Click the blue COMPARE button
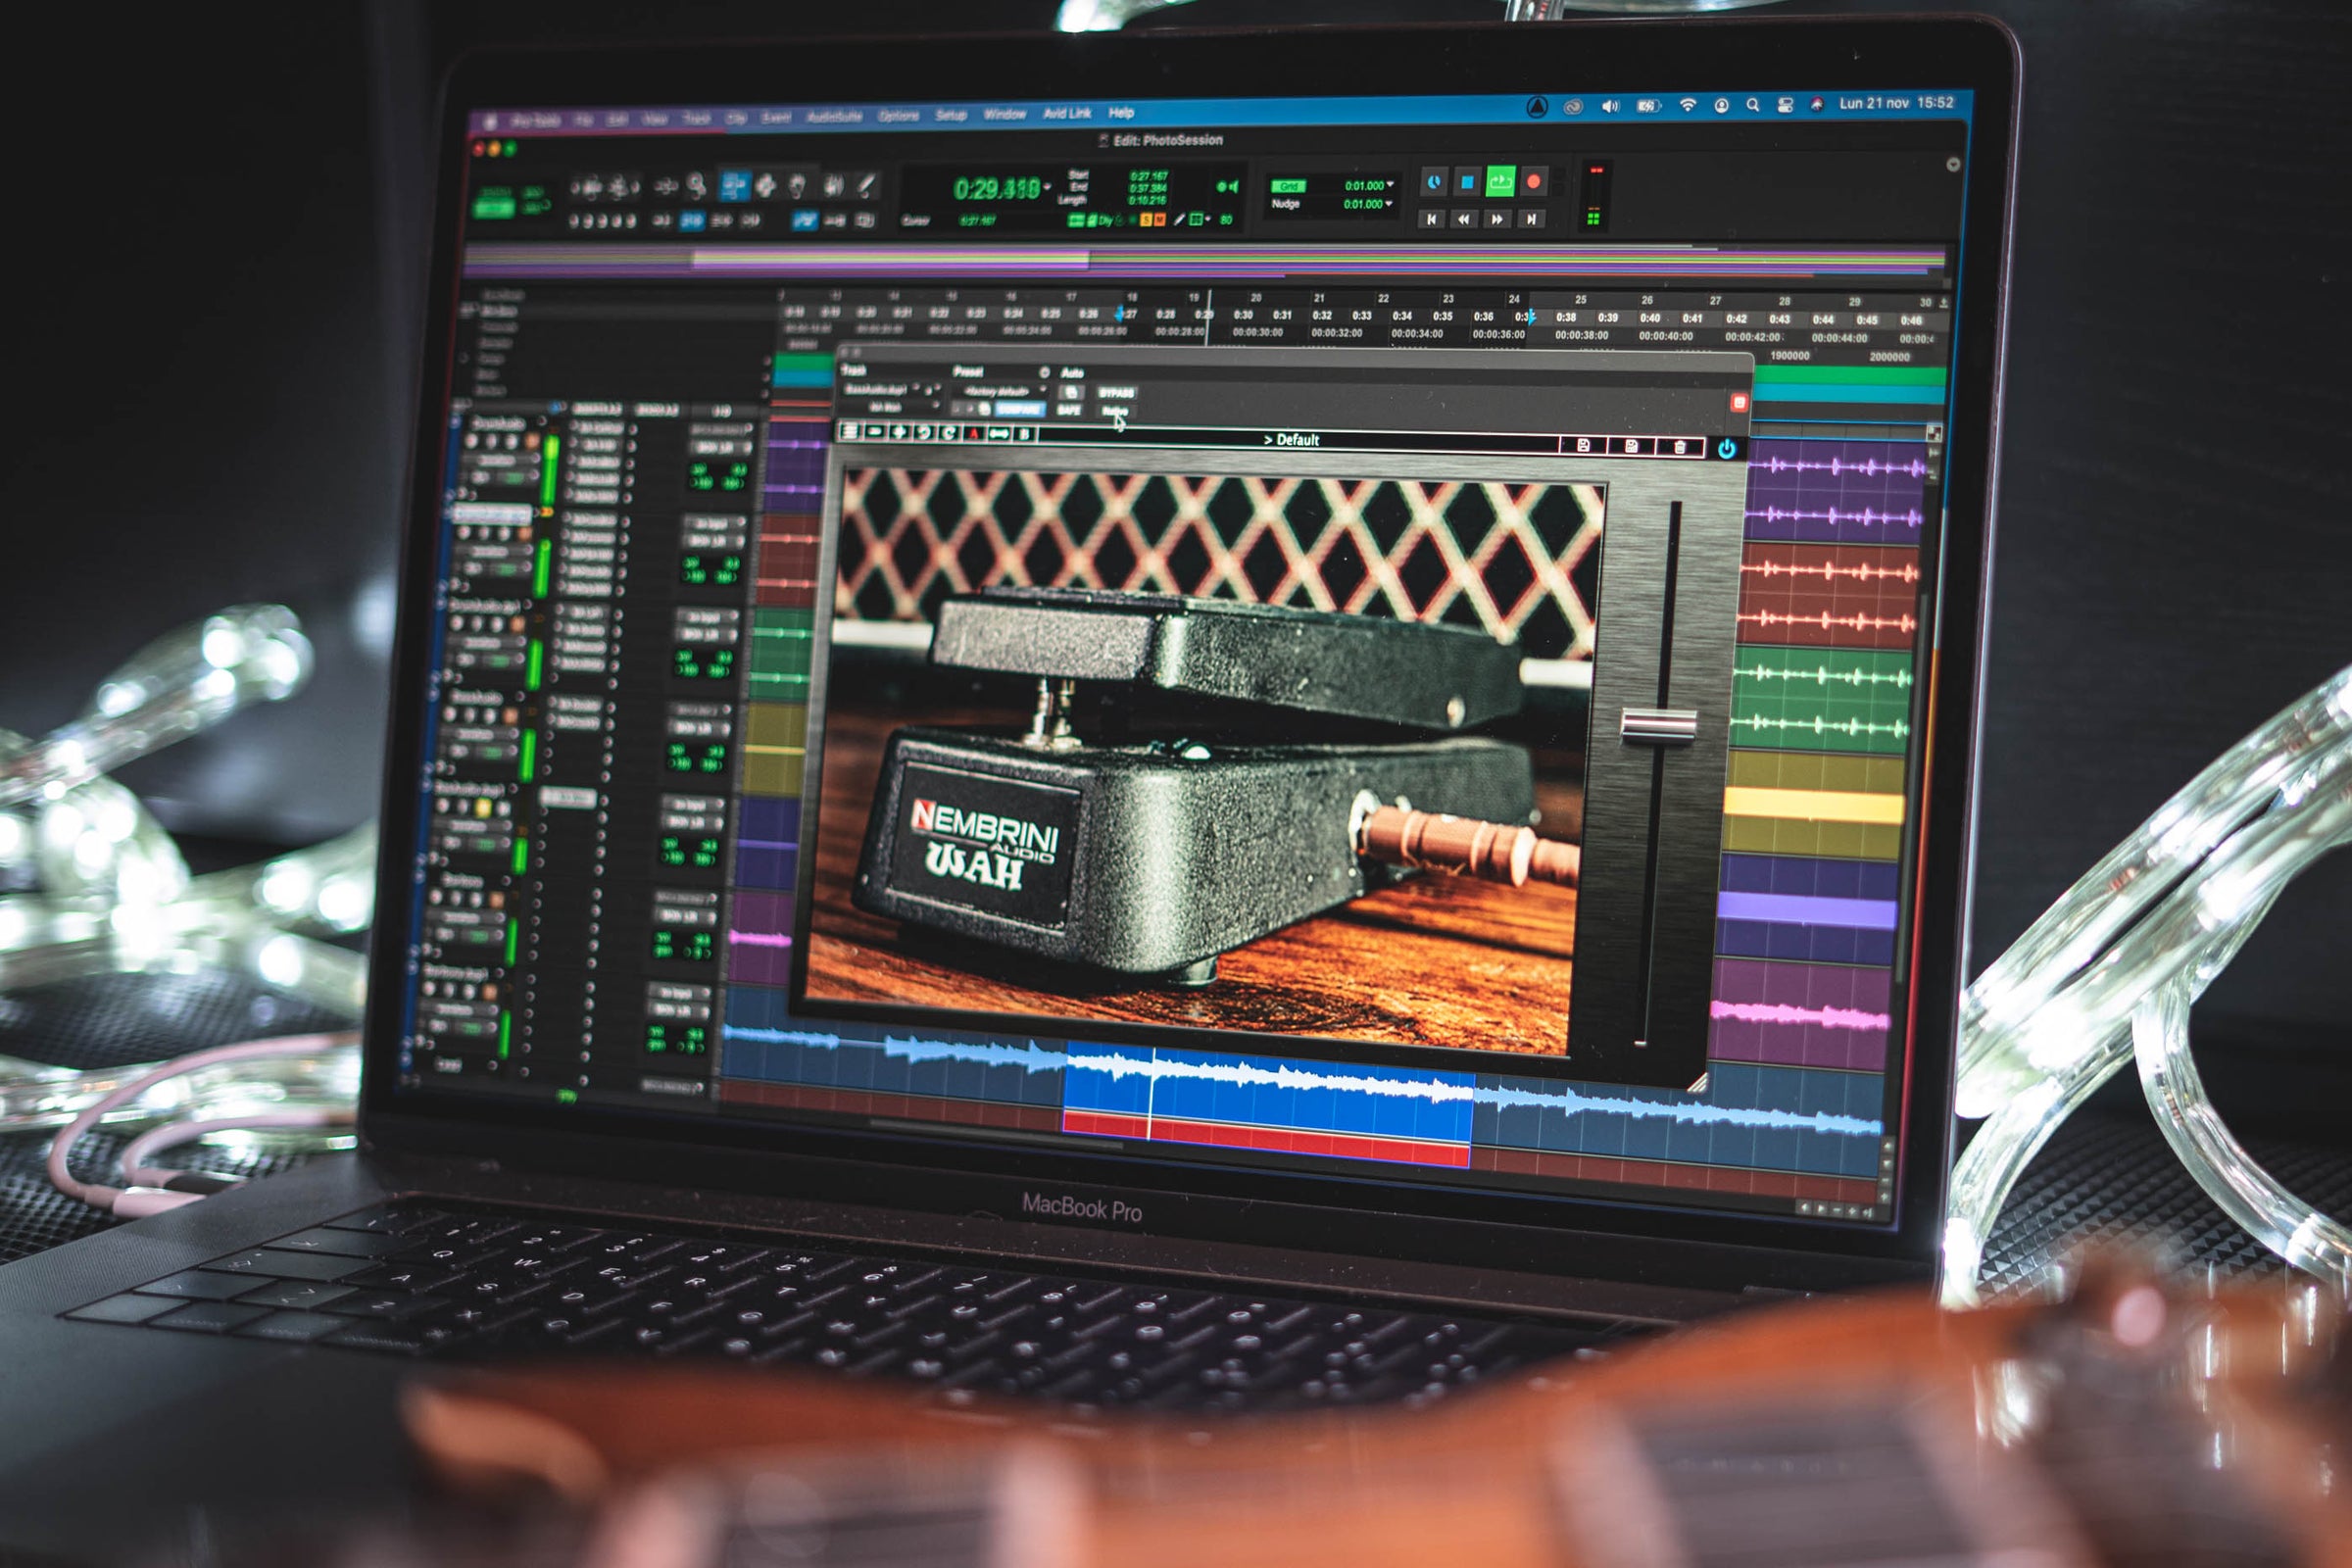 pos(1021,410)
